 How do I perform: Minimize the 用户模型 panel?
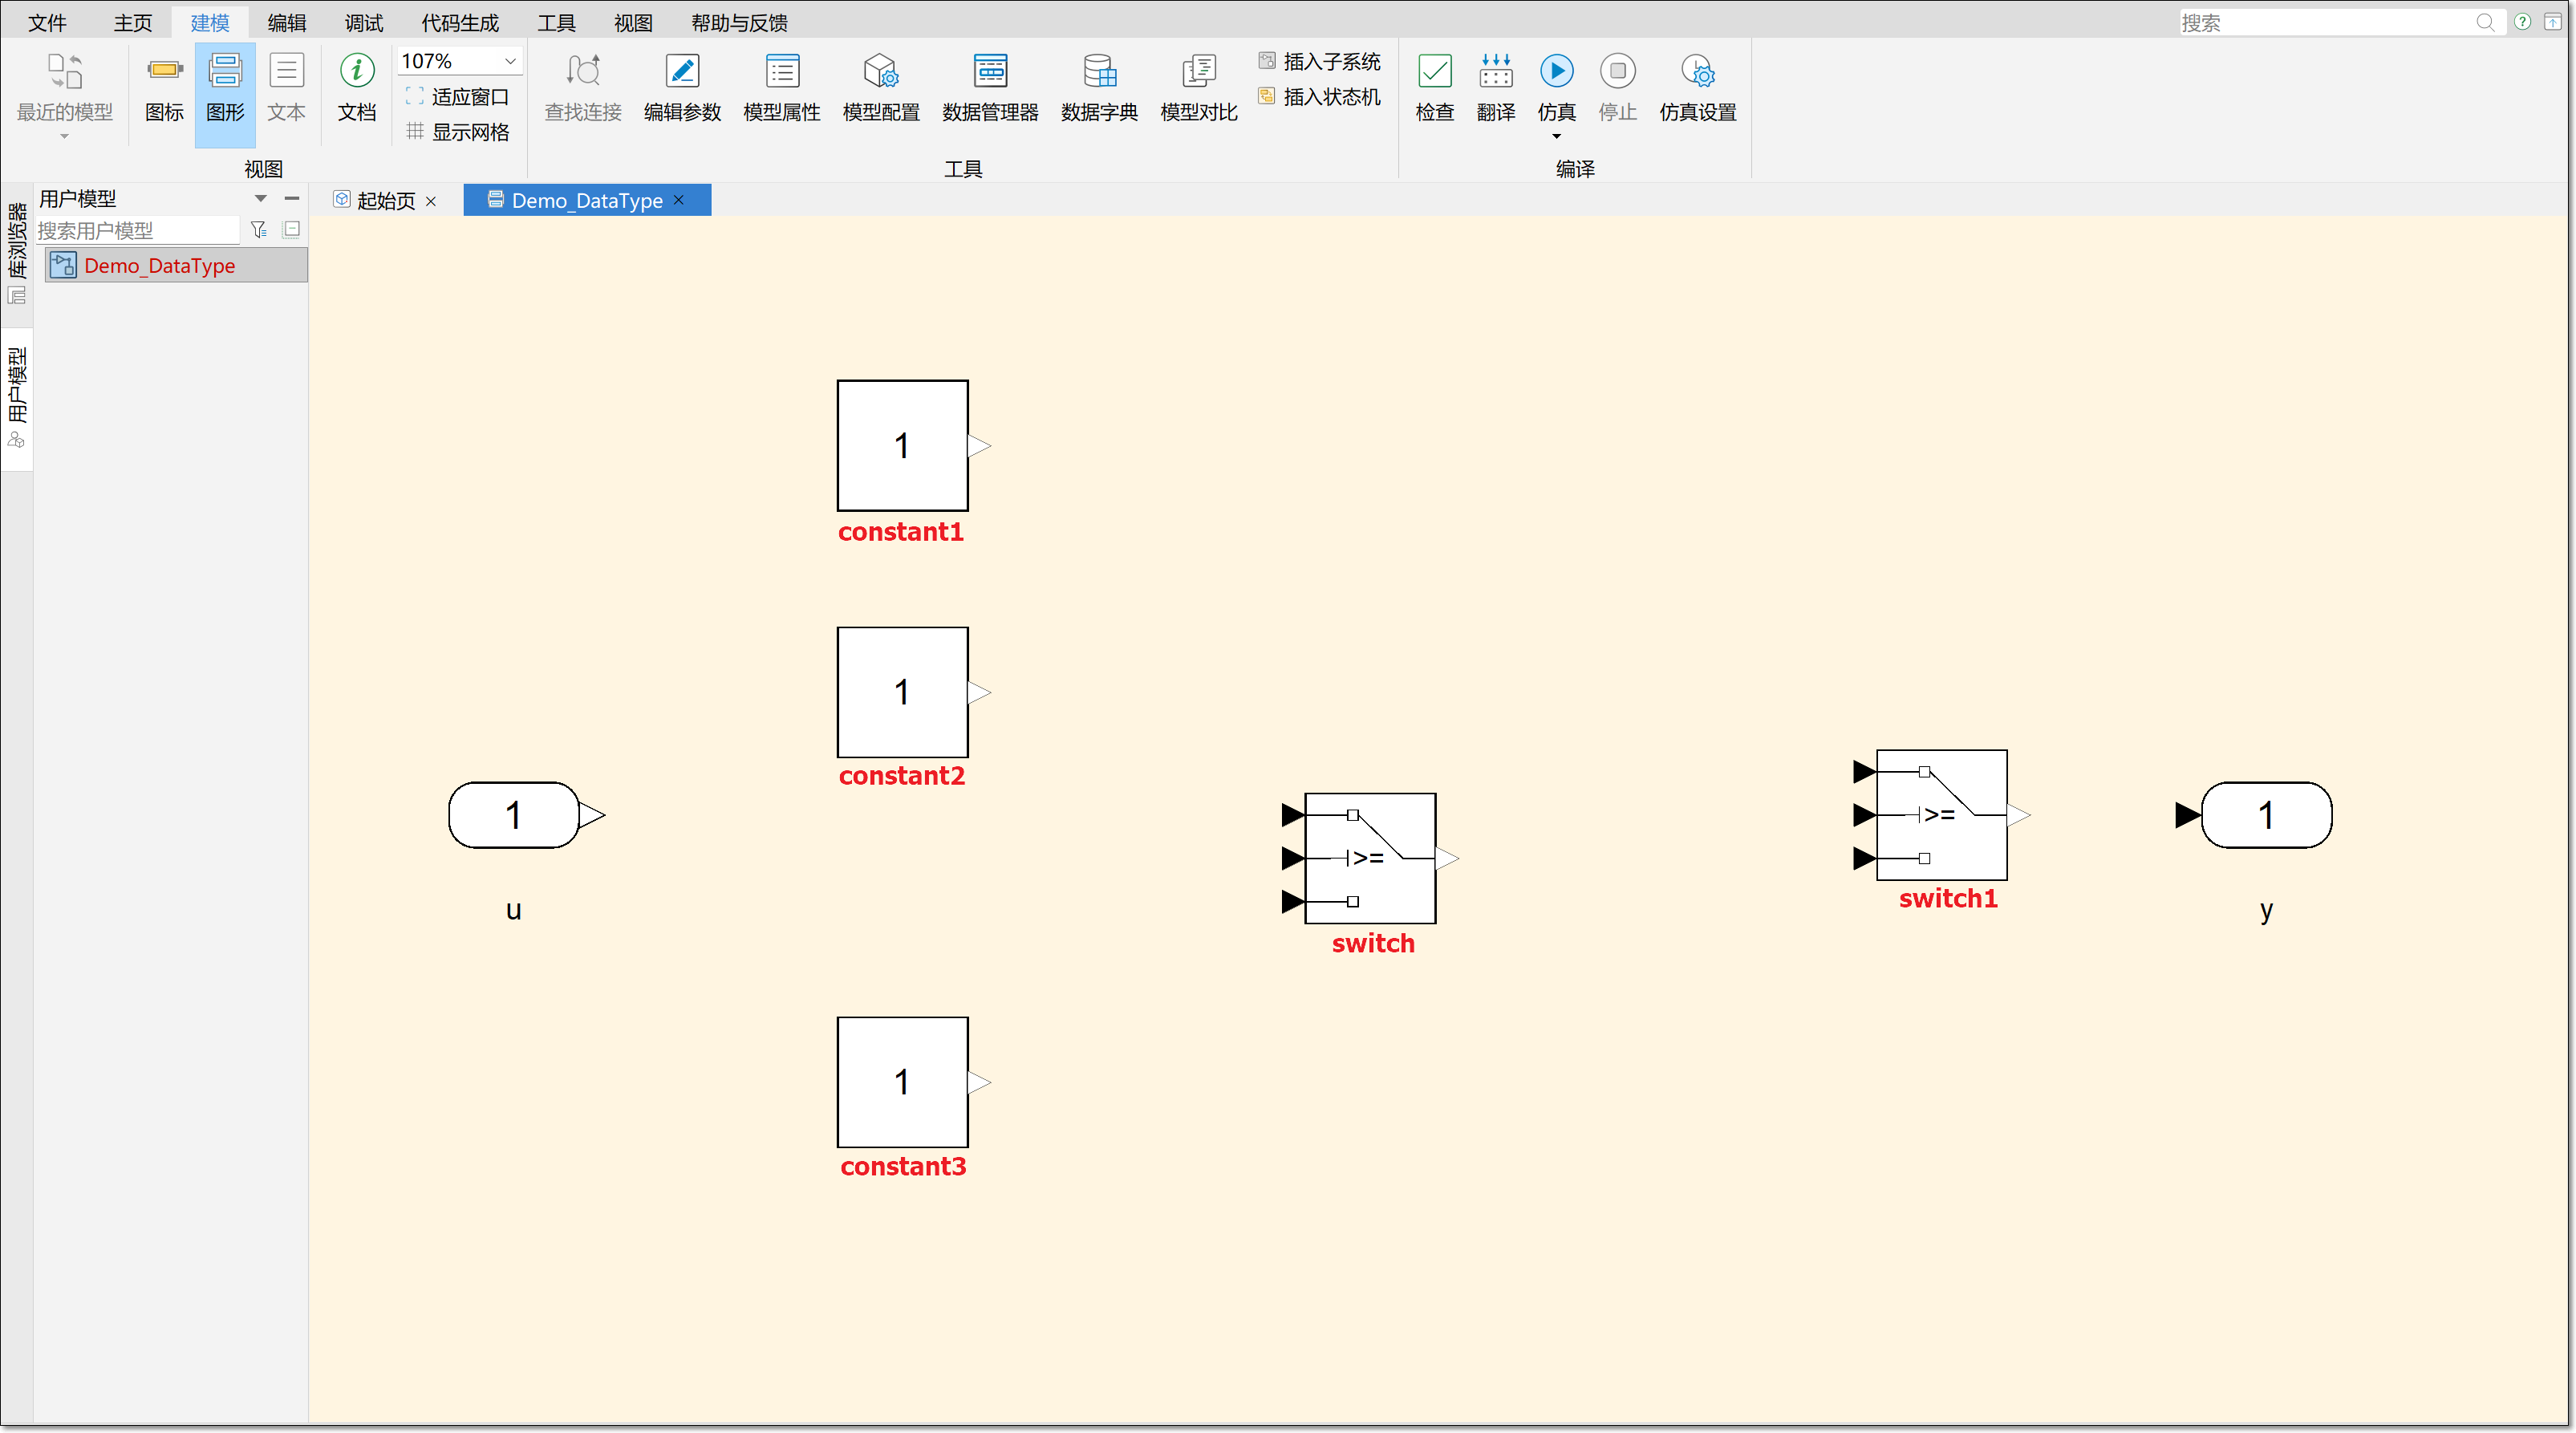[x=292, y=198]
